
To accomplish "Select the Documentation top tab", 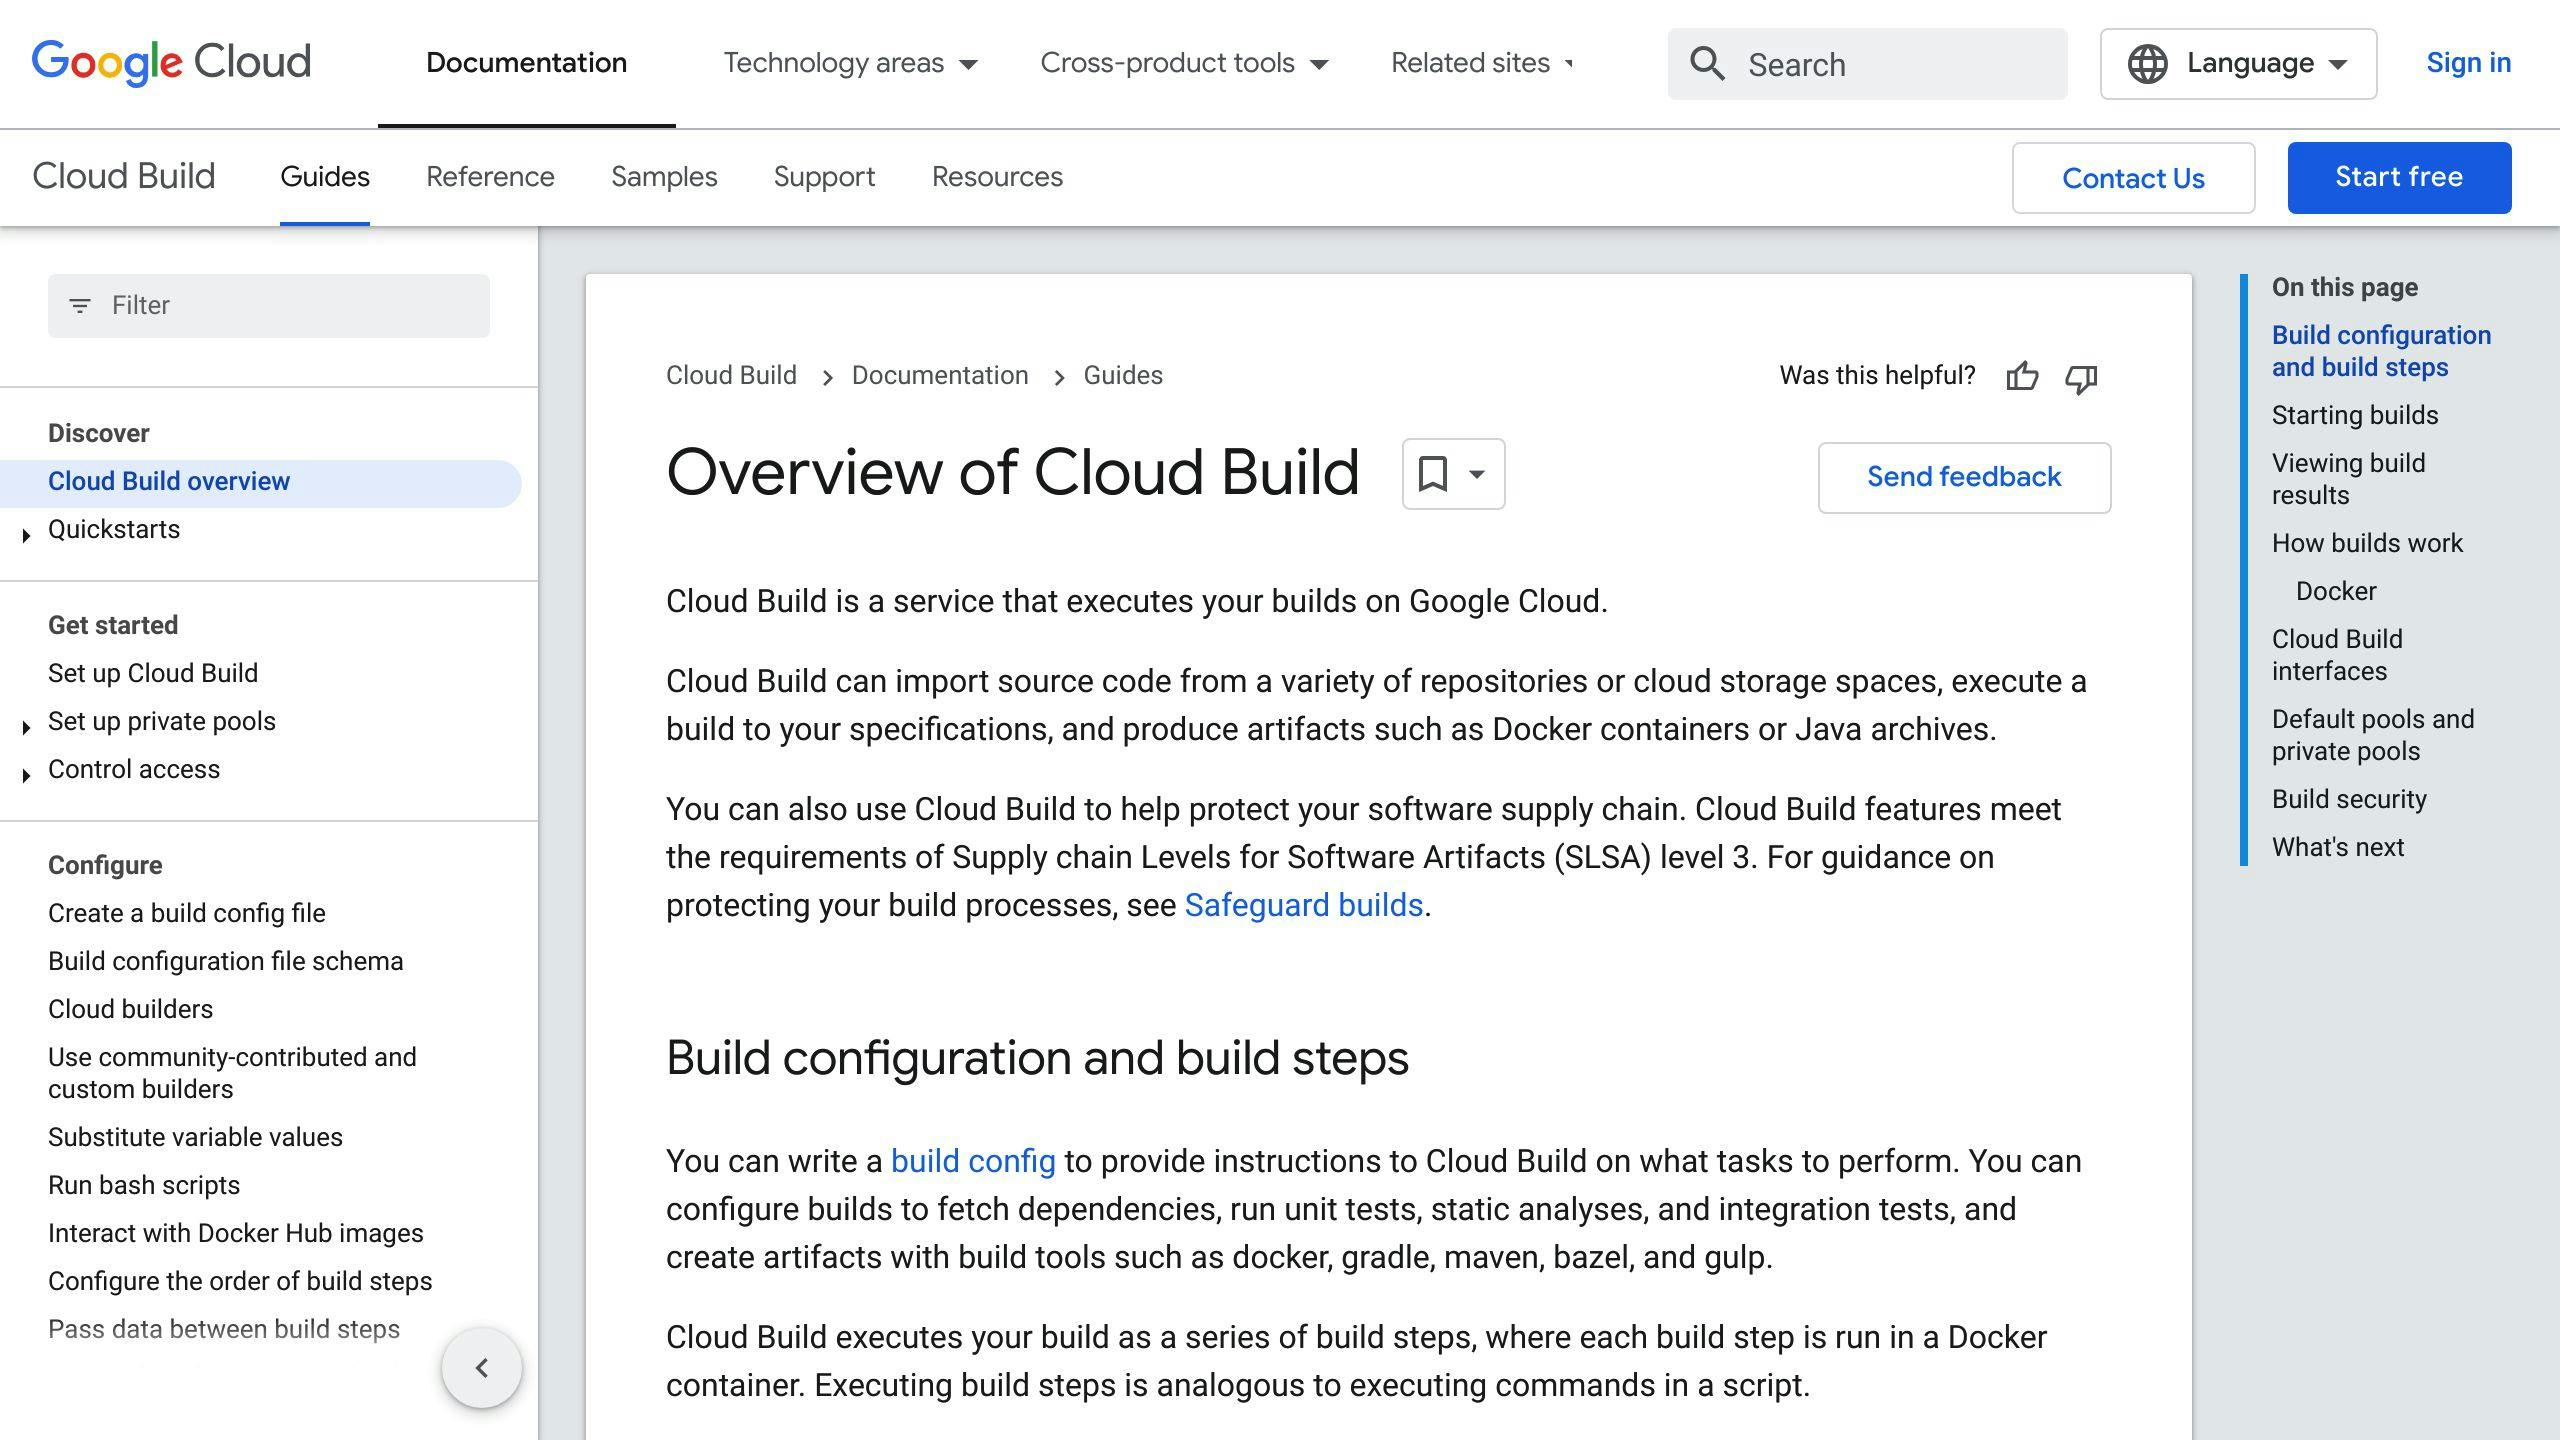I will pos(527,63).
